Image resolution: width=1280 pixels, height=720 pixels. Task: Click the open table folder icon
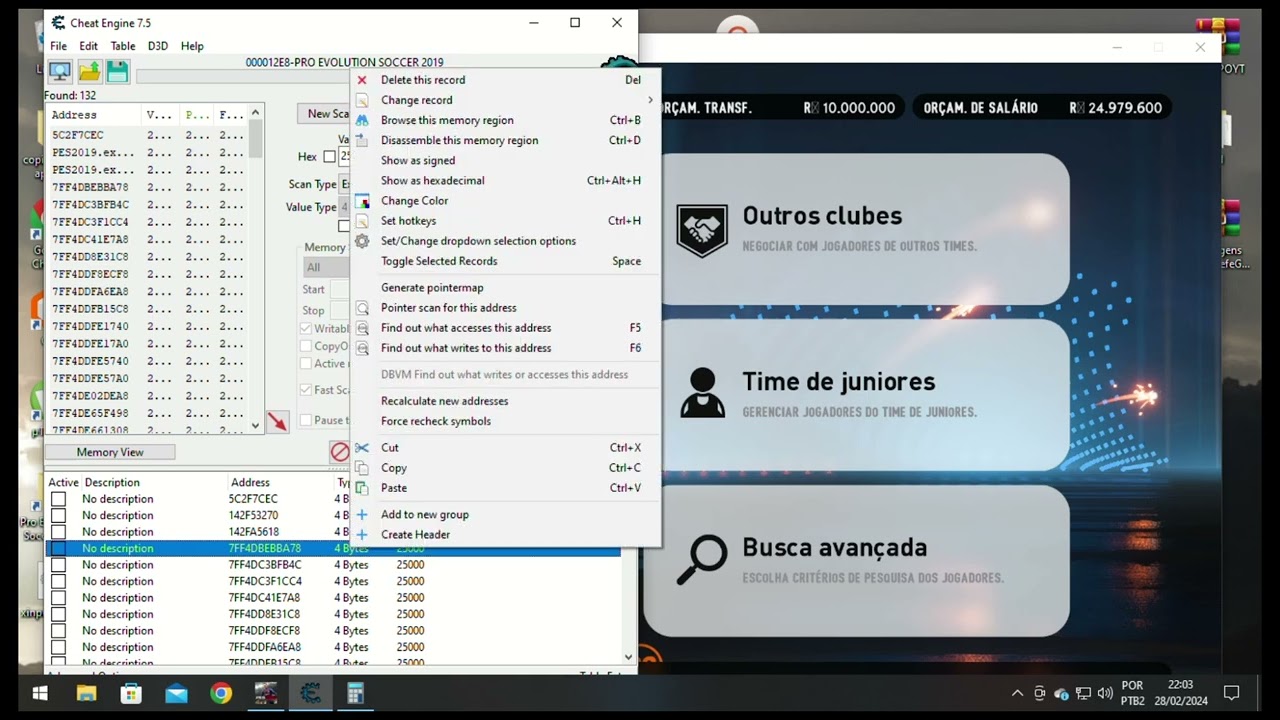89,71
